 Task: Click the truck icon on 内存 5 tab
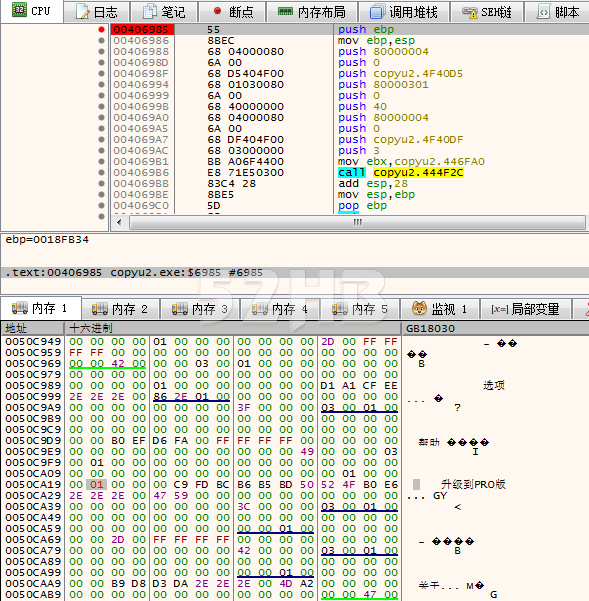click(340, 309)
